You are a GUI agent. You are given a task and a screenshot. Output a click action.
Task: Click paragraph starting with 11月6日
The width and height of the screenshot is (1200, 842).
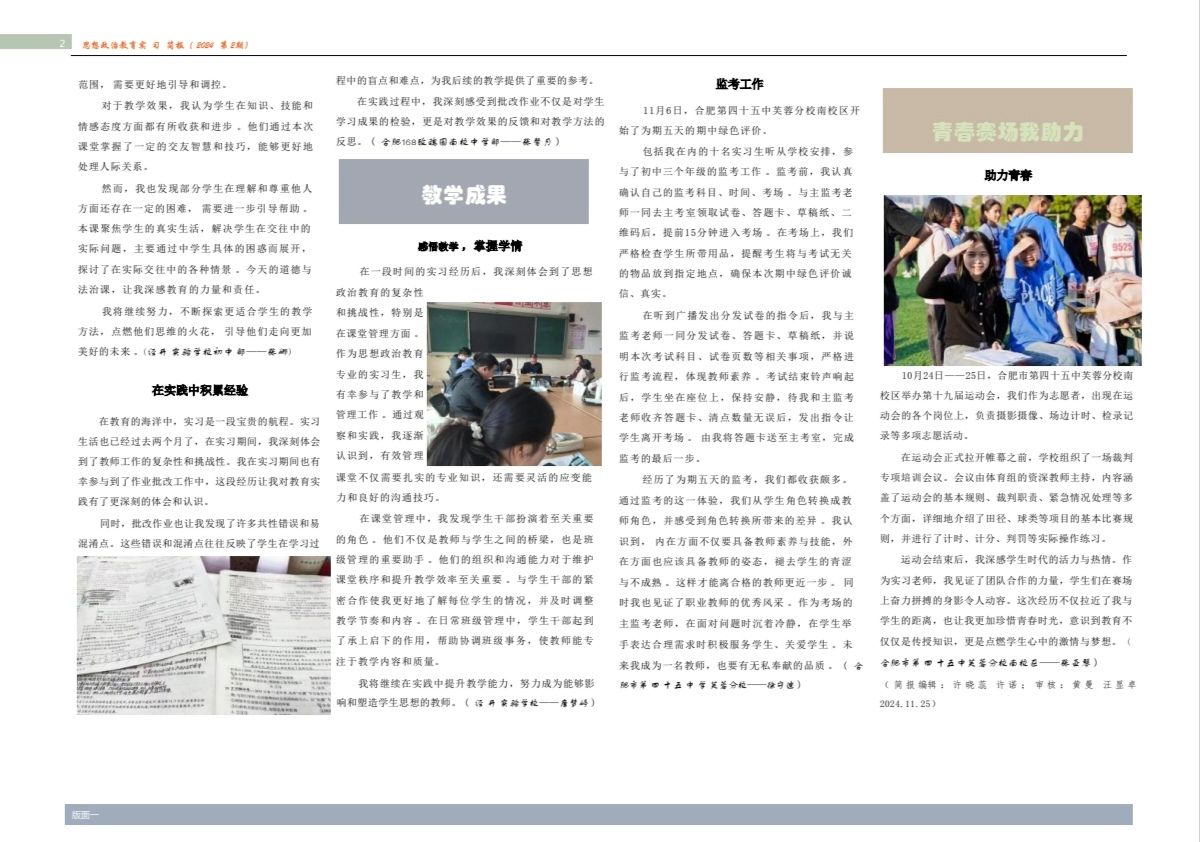click(739, 120)
